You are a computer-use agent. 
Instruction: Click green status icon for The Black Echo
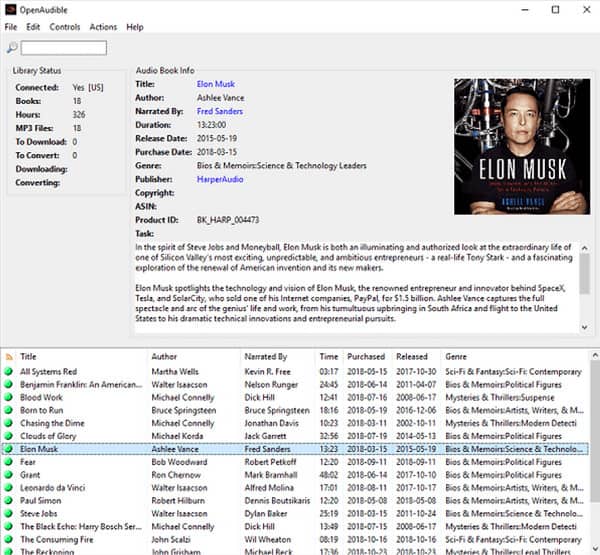pos(8,527)
